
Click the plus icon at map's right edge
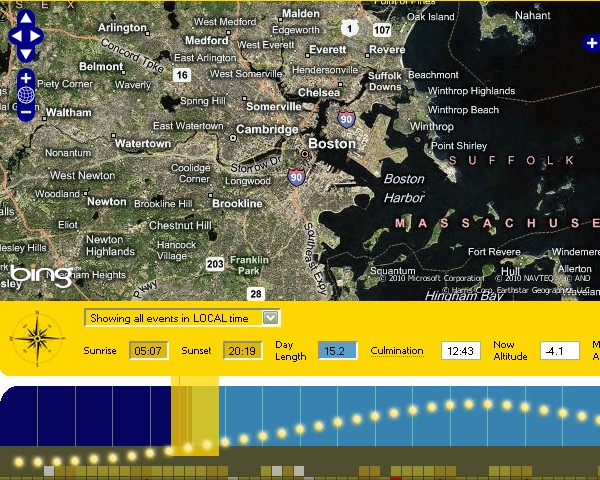pyautogui.click(x=591, y=43)
